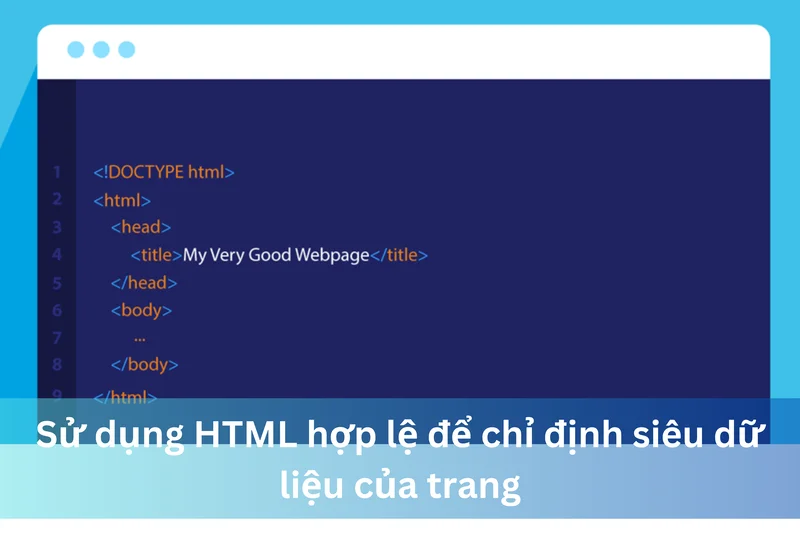
Task: Click line number 1 in gutter
Action: pyautogui.click(x=57, y=172)
